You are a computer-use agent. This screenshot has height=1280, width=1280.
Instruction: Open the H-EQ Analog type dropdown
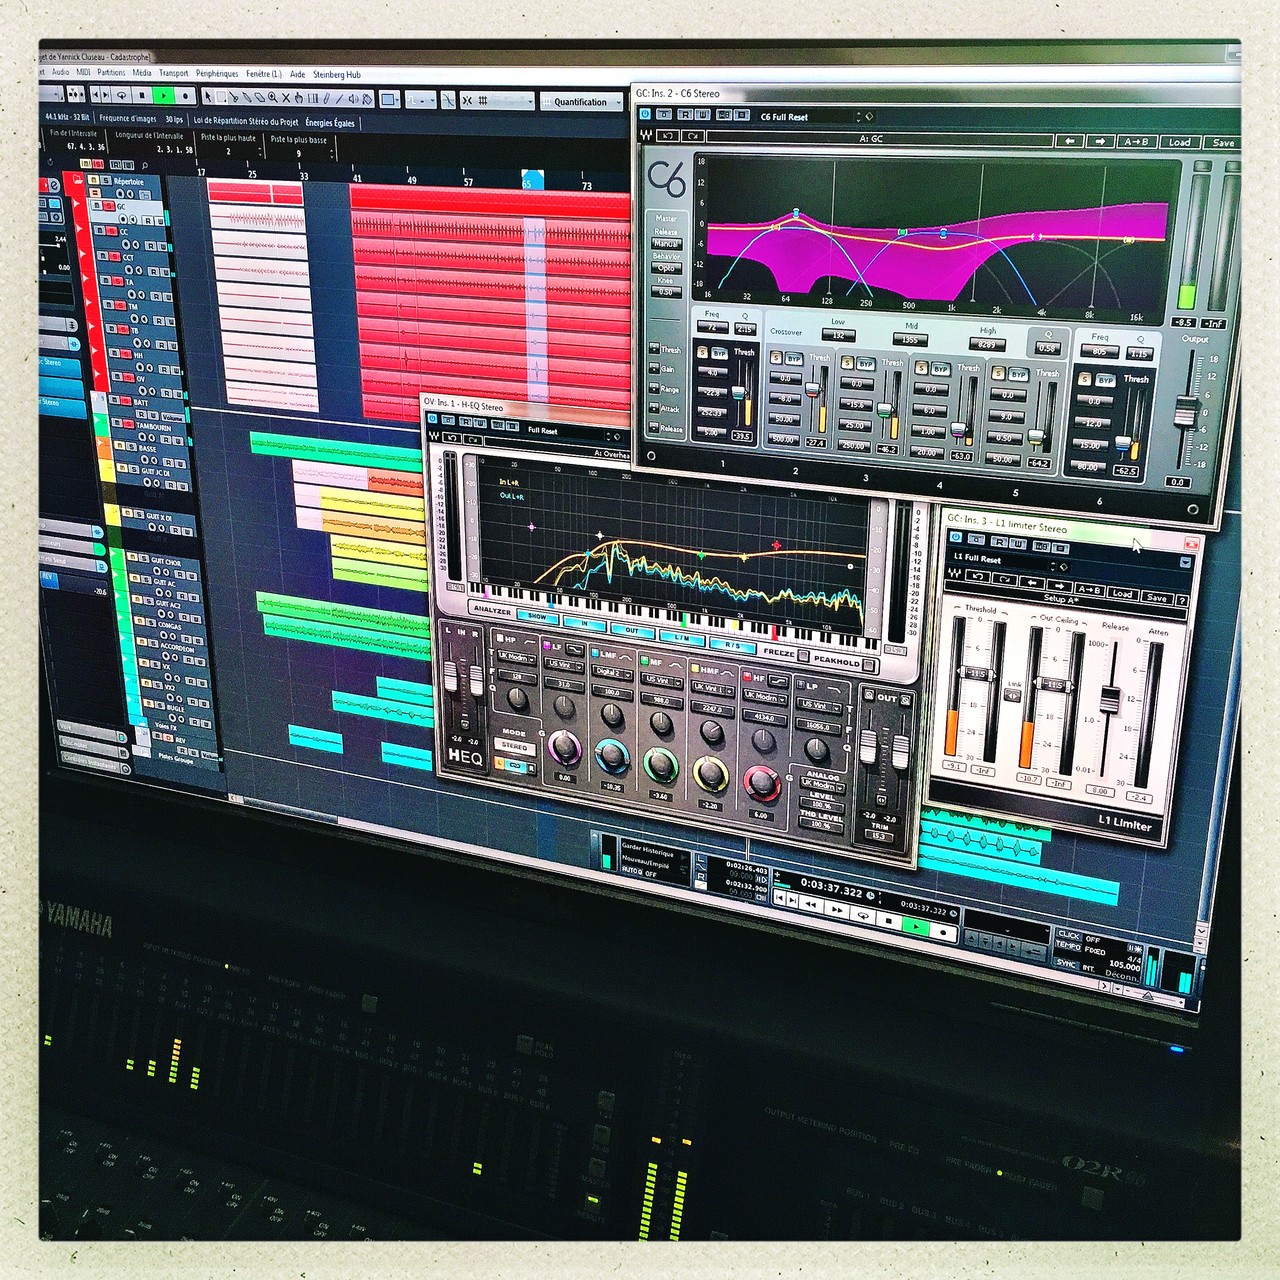(824, 785)
